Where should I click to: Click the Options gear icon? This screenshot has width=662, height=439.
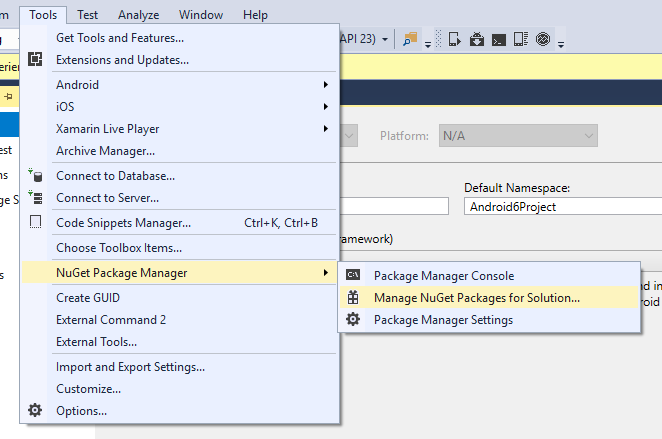click(x=35, y=410)
